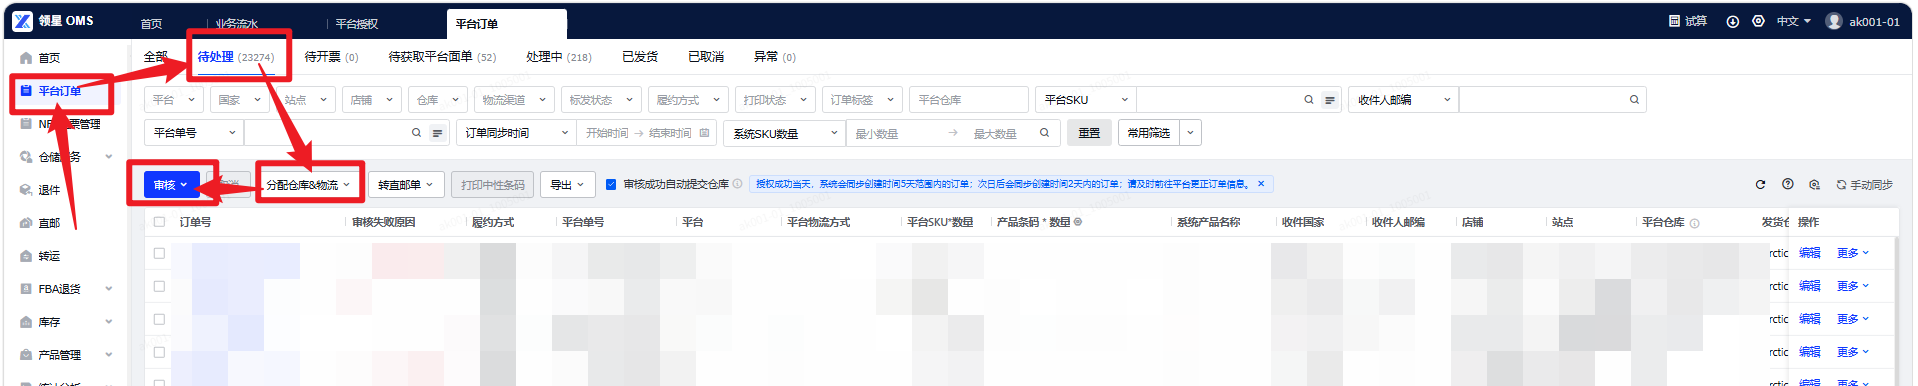1918x386 pixels.
Task: Expand the 常用筛选 arrow dropdown
Action: click(x=1190, y=133)
